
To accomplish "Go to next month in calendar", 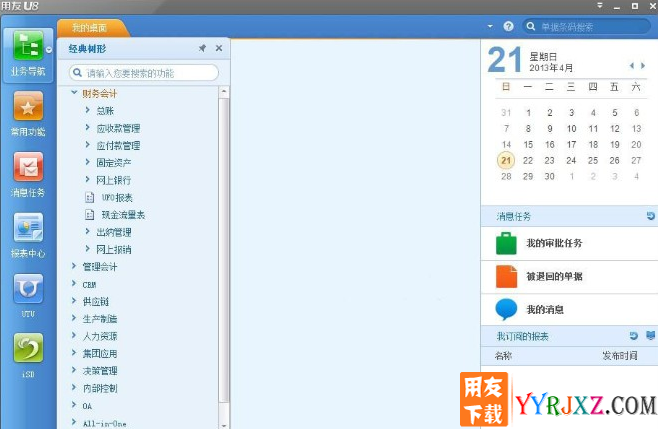I will [x=643, y=65].
